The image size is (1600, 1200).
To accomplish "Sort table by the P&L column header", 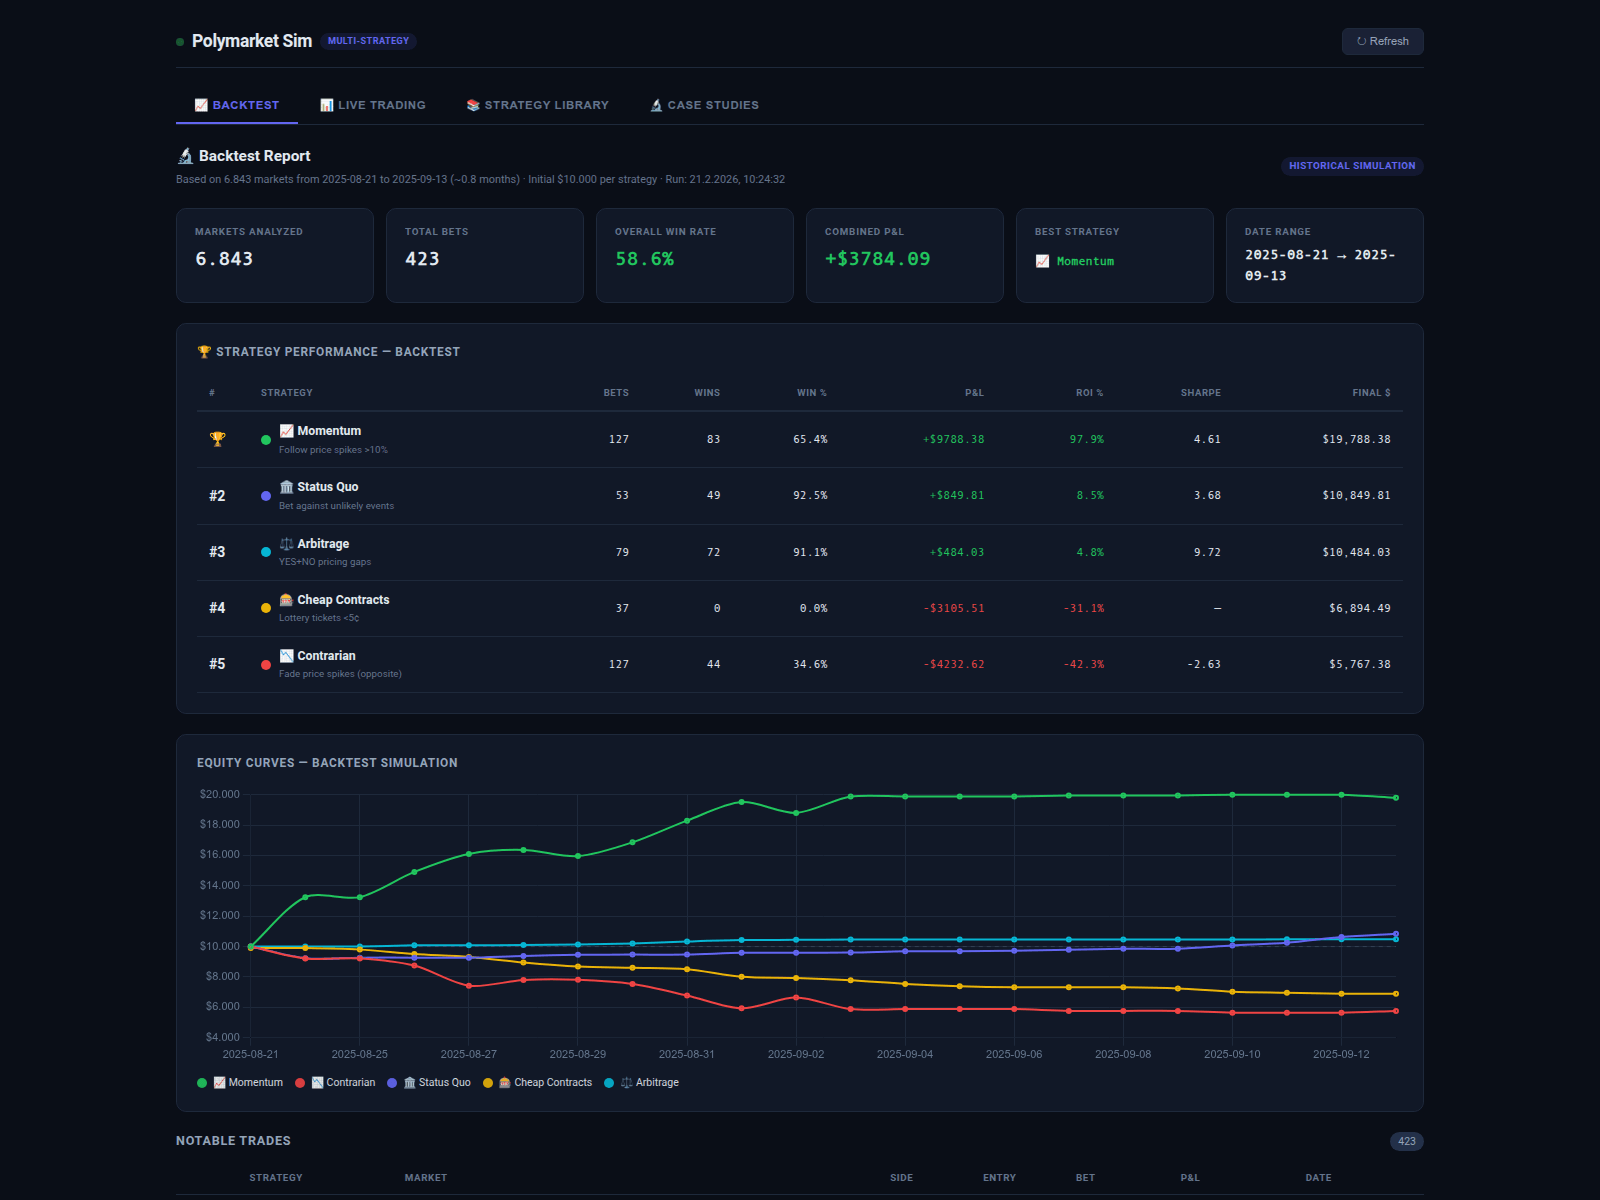I will (x=973, y=393).
